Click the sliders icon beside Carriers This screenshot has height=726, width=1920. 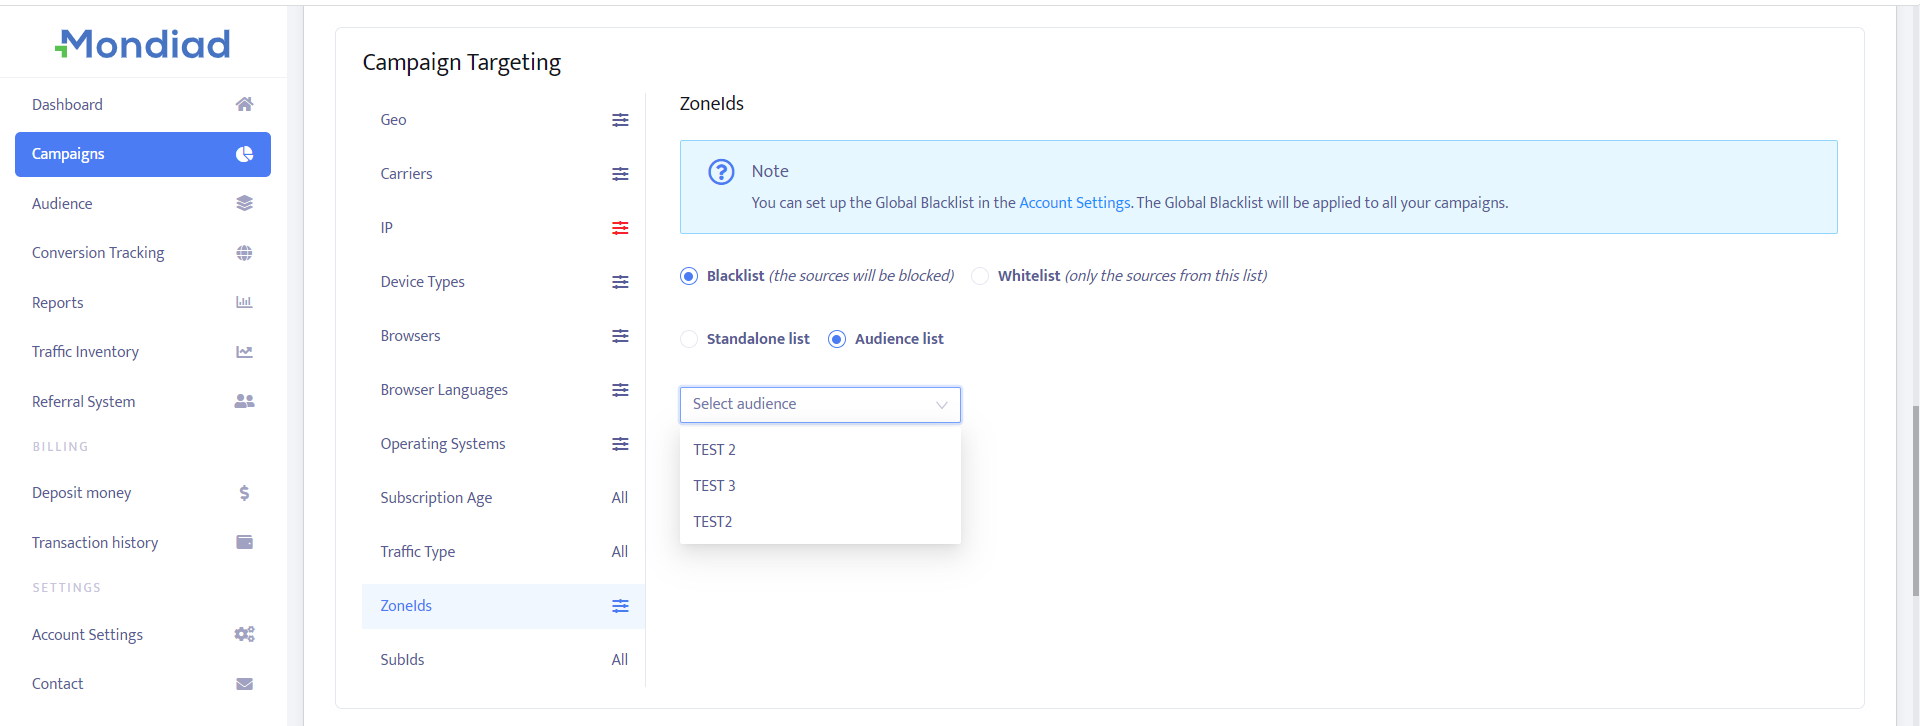[620, 174]
